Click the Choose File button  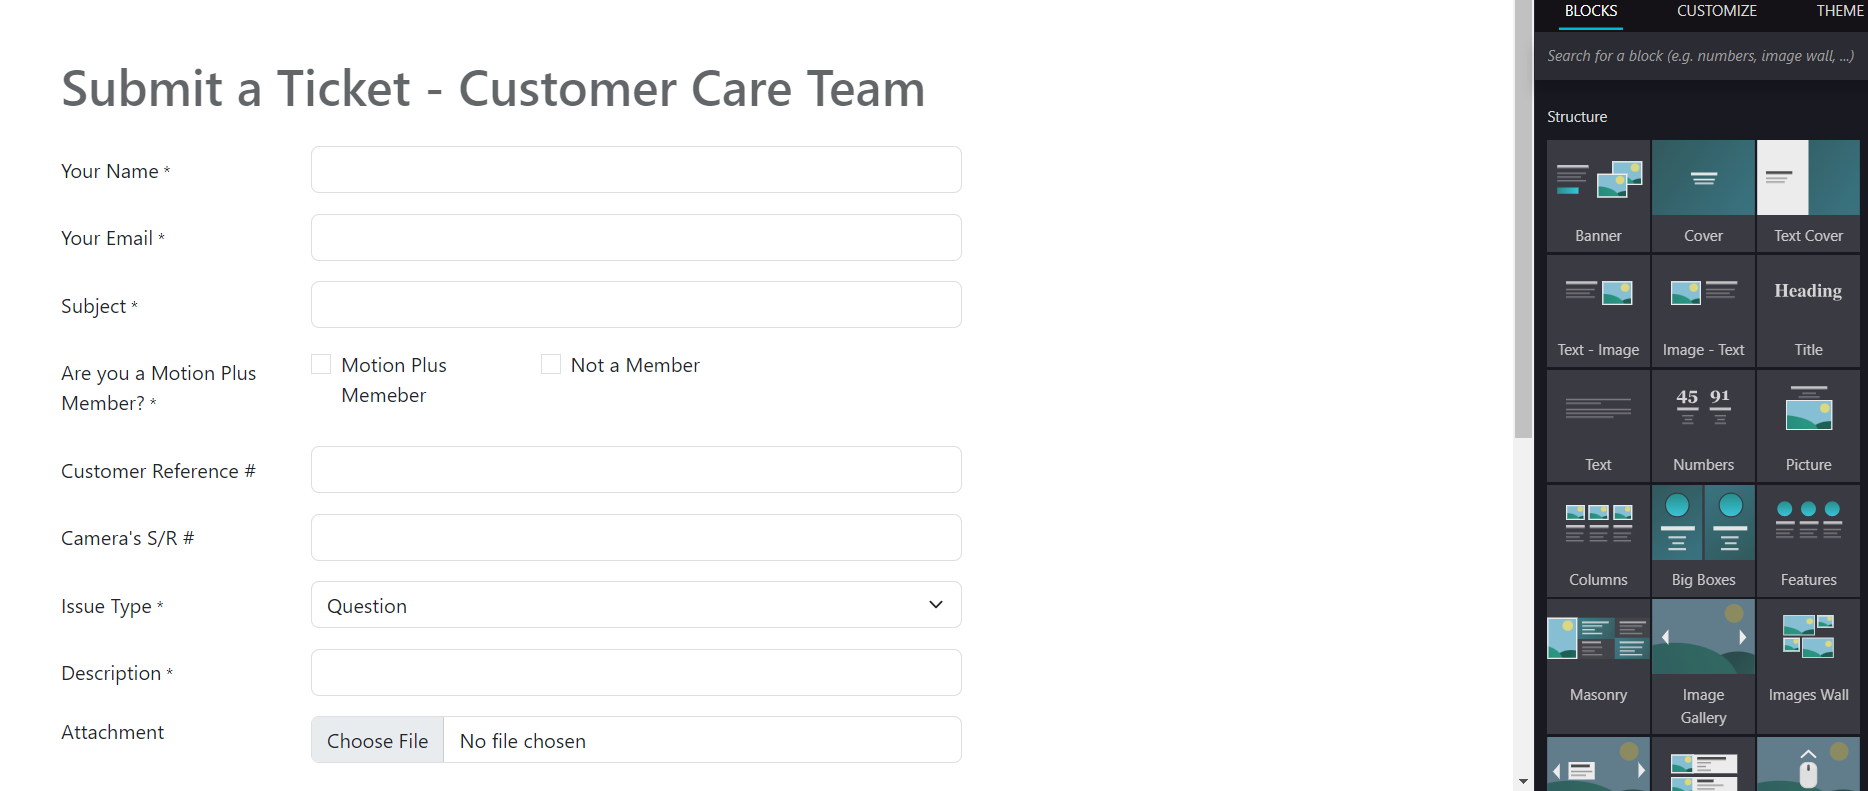coord(377,740)
